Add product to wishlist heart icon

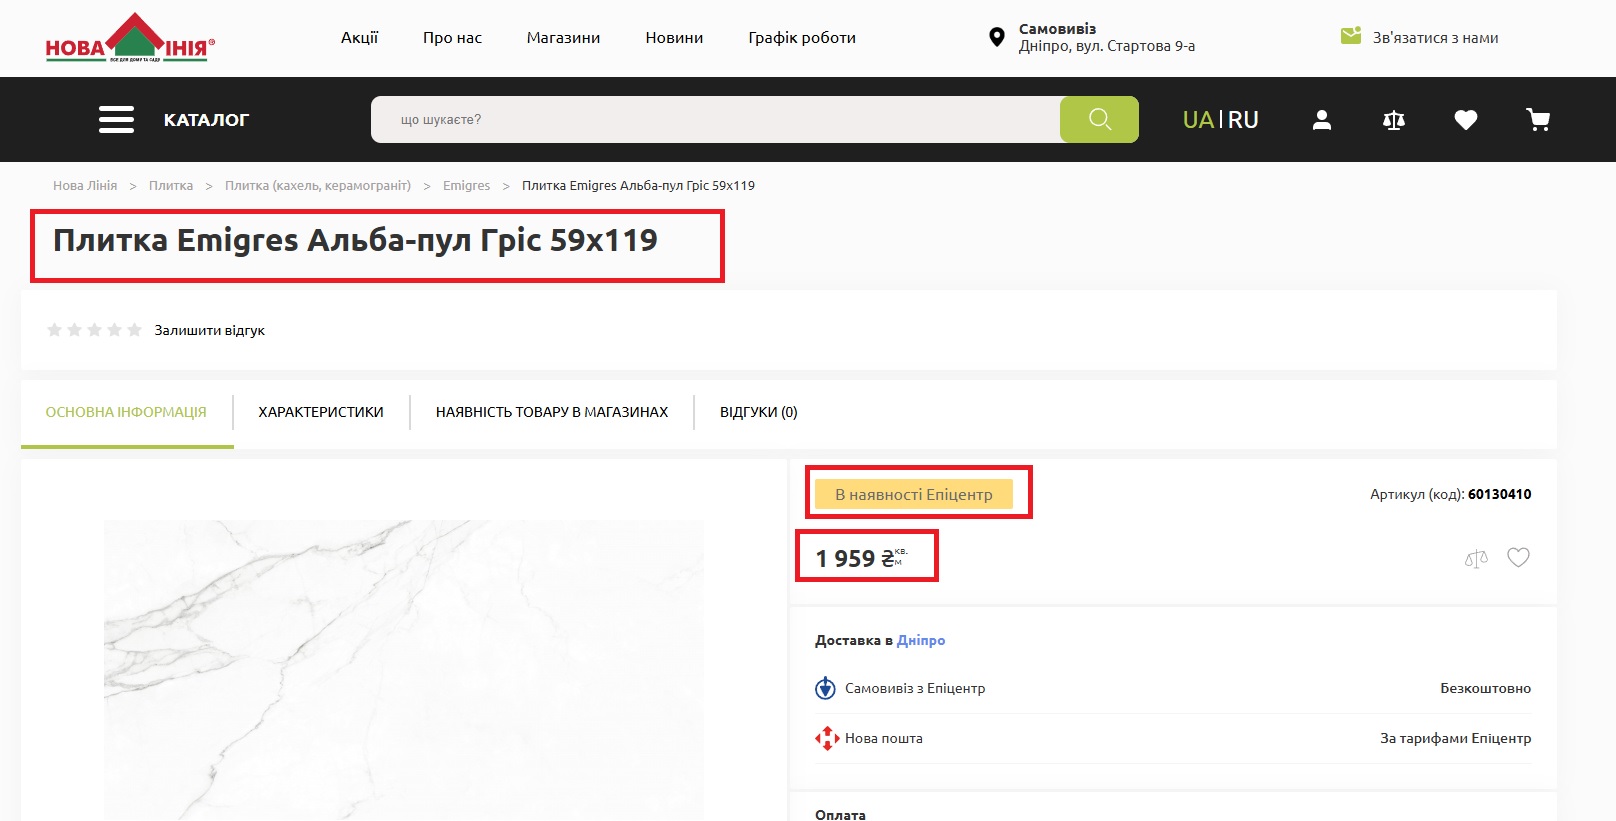pos(1518,558)
